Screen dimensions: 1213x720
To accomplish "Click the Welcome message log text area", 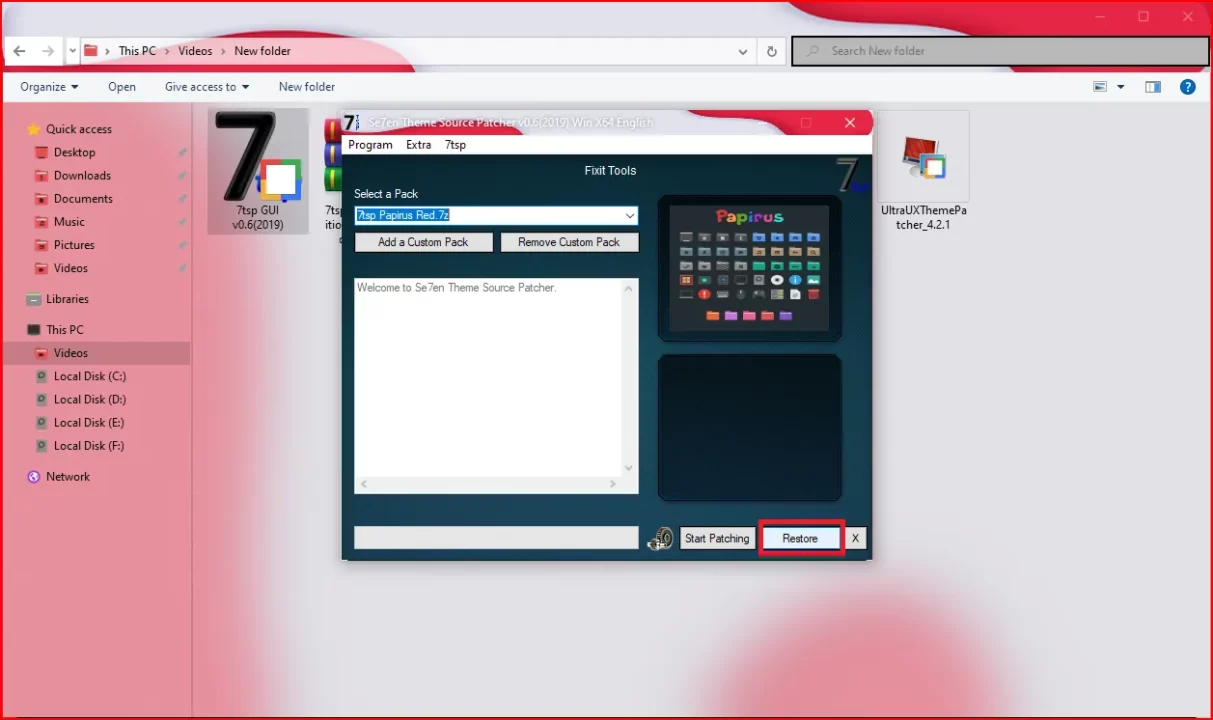I will (488, 376).
